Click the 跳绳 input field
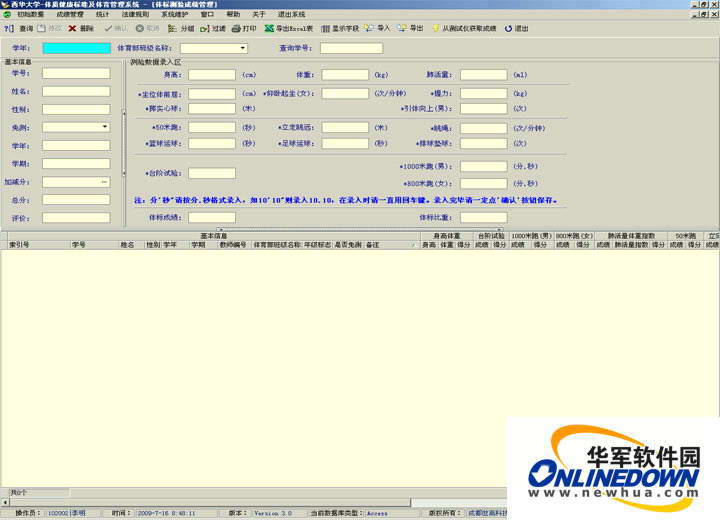This screenshot has width=720, height=520. pos(484,128)
